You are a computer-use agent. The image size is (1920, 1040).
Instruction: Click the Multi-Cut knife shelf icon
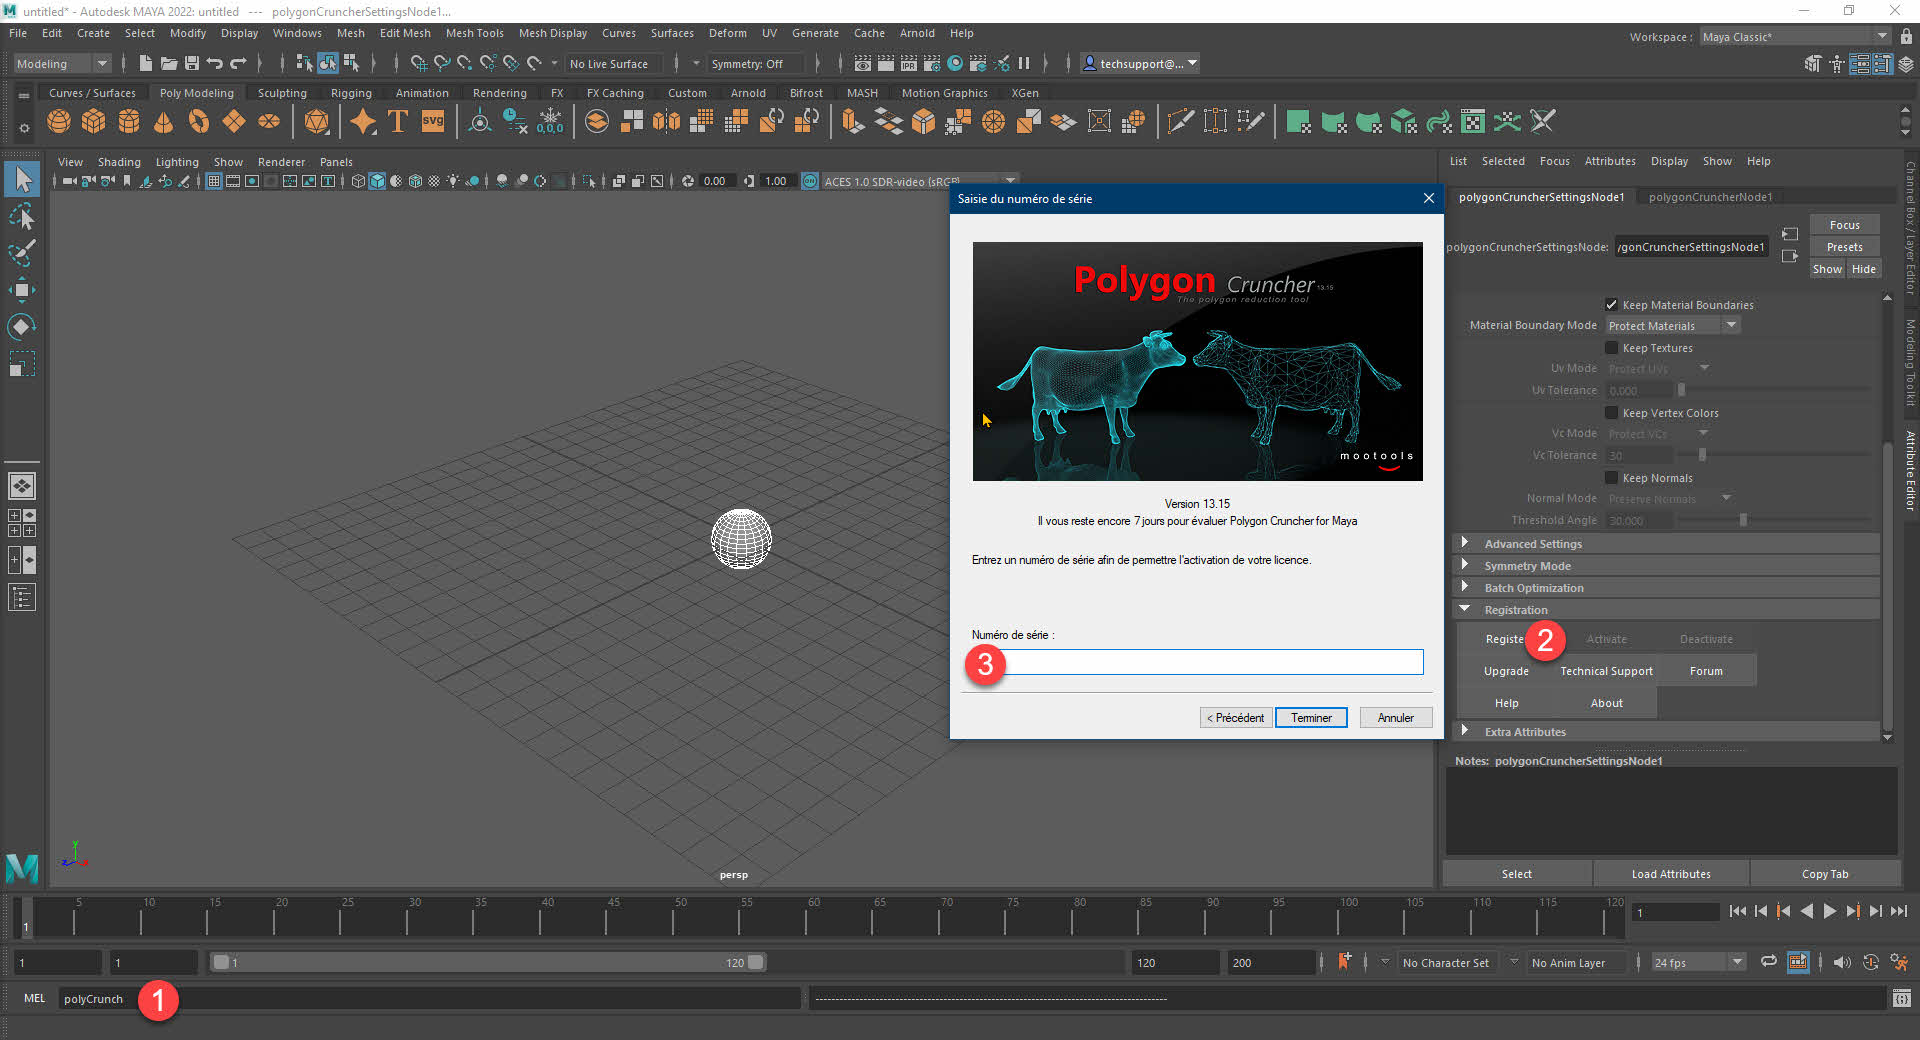(1180, 122)
